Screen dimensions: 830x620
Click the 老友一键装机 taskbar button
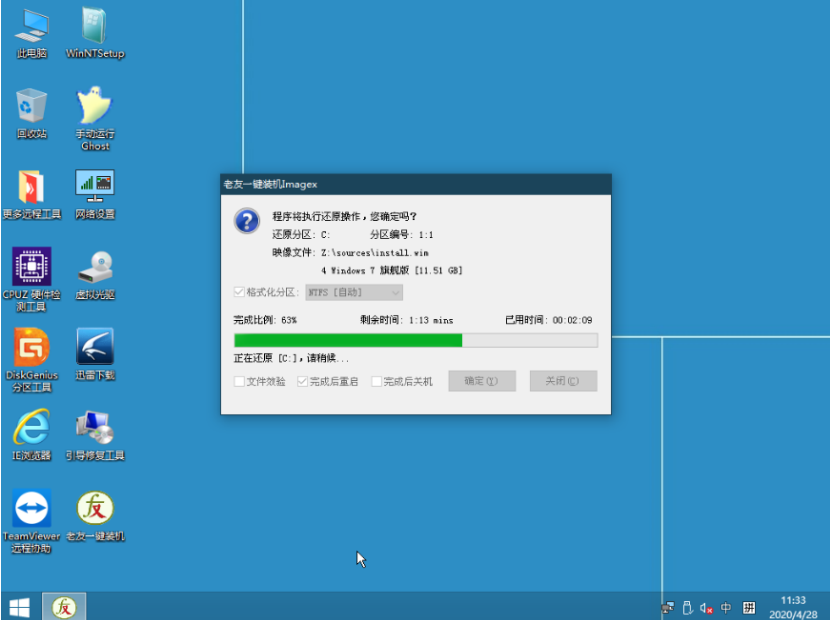(64, 607)
